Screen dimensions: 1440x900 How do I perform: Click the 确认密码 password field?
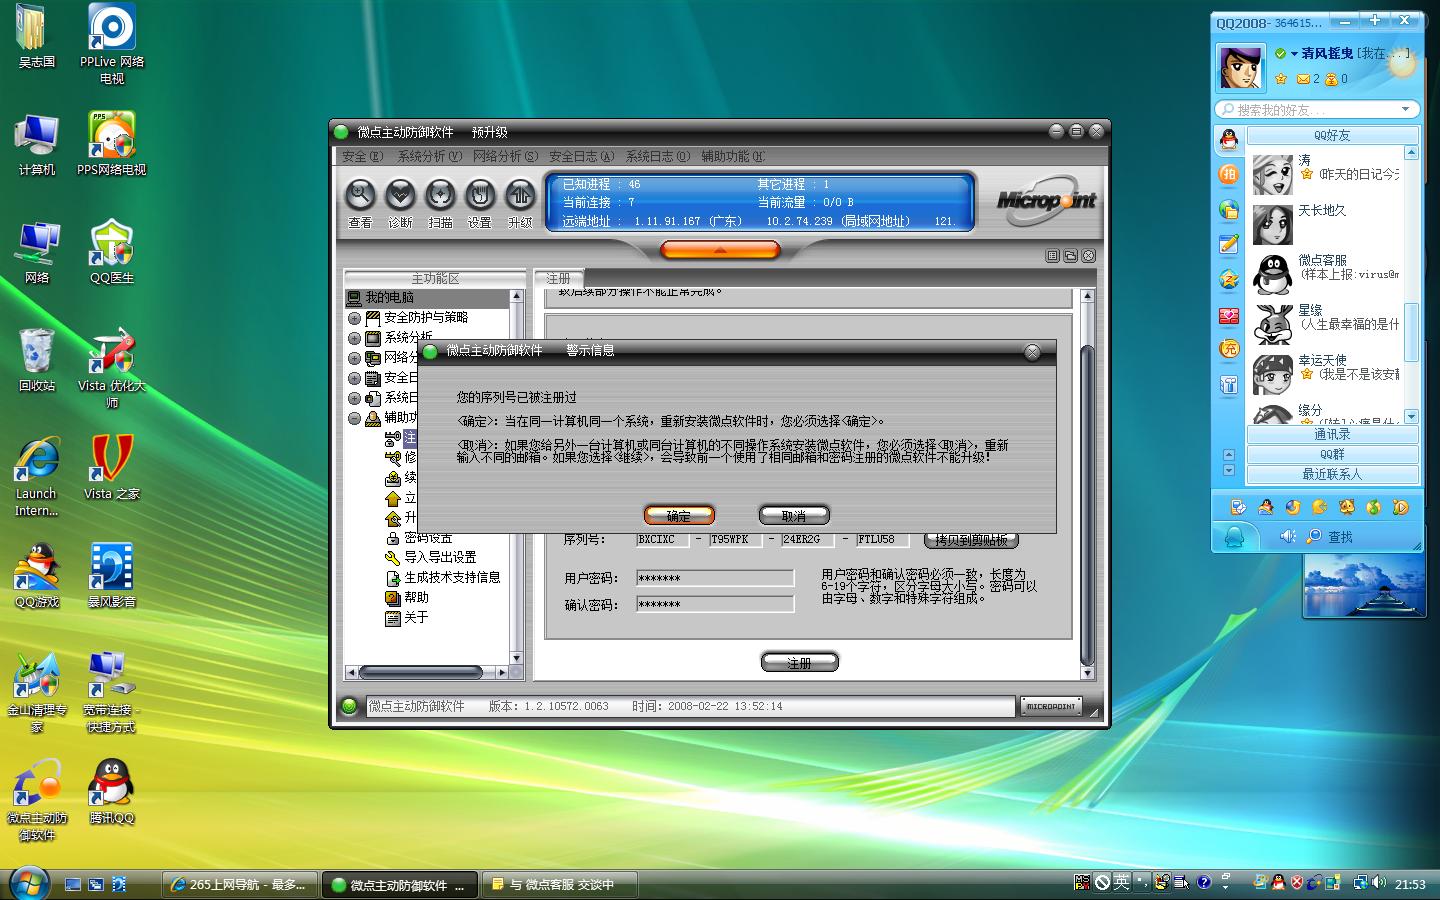tap(715, 604)
